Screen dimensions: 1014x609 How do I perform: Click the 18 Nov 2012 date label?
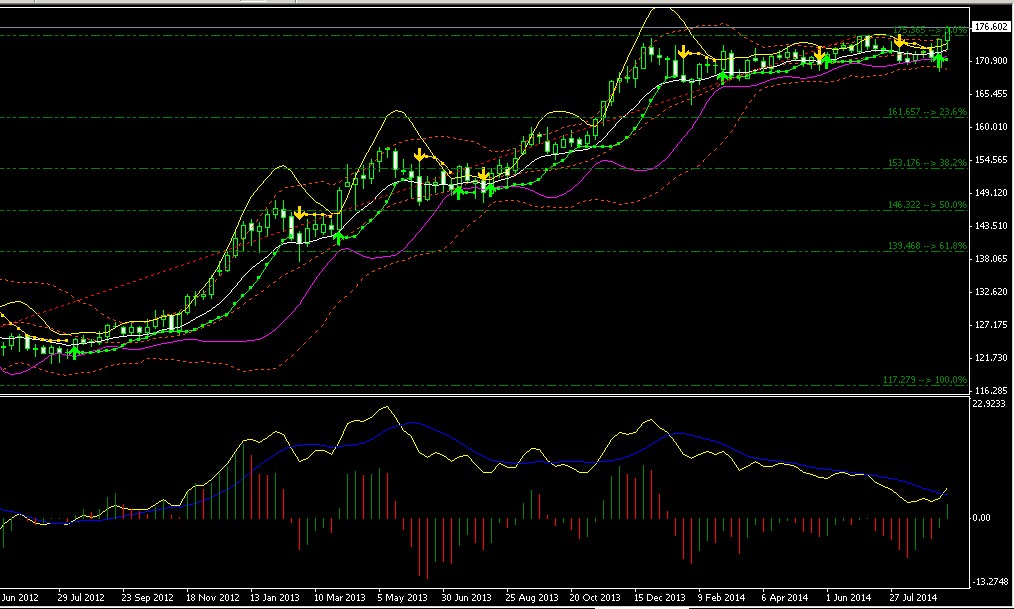[212, 597]
